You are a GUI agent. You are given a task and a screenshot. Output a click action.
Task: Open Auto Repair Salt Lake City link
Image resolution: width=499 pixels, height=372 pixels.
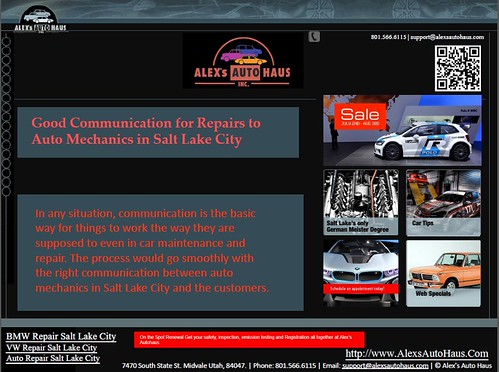coord(53,358)
